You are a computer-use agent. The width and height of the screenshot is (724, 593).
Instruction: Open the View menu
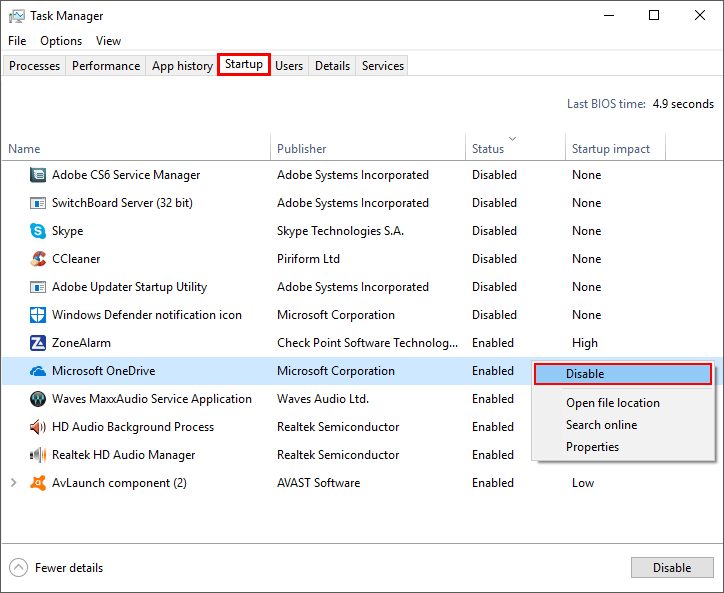pyautogui.click(x=109, y=41)
